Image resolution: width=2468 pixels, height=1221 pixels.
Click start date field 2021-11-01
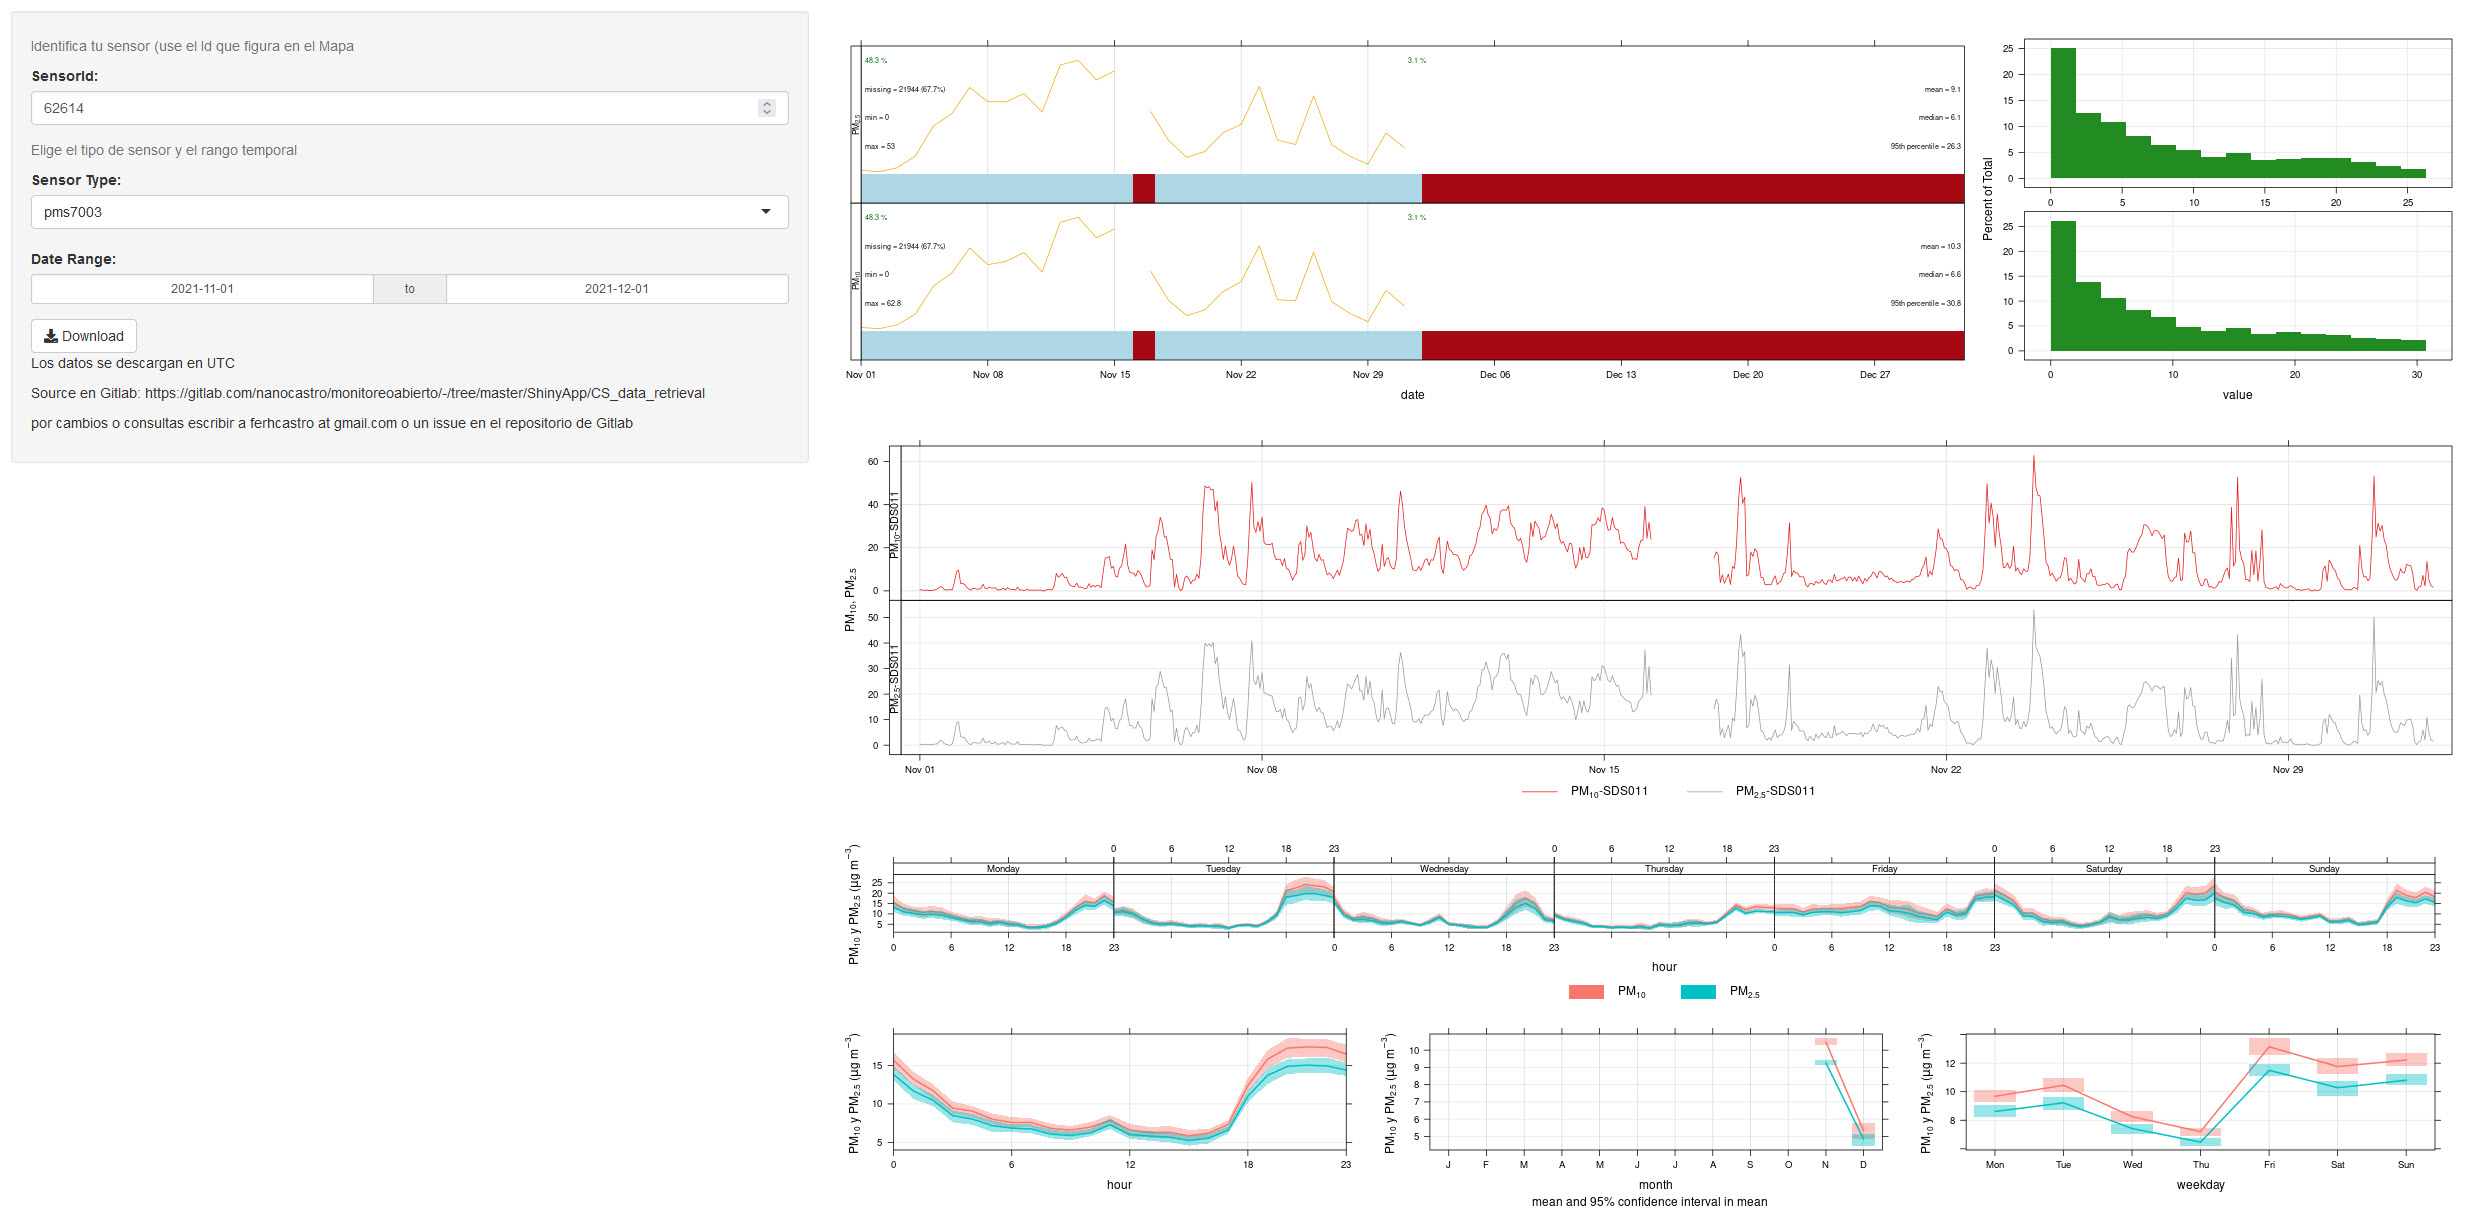click(x=202, y=289)
